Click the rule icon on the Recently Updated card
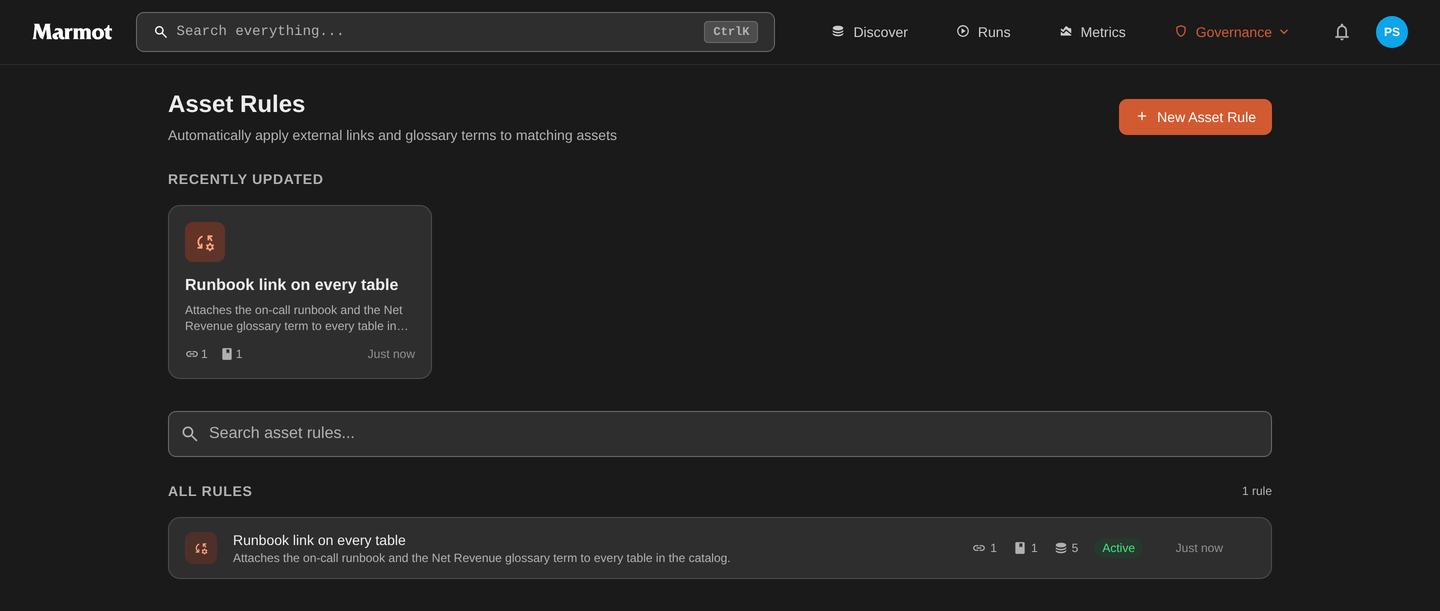This screenshot has height=611, width=1440. click(x=205, y=242)
